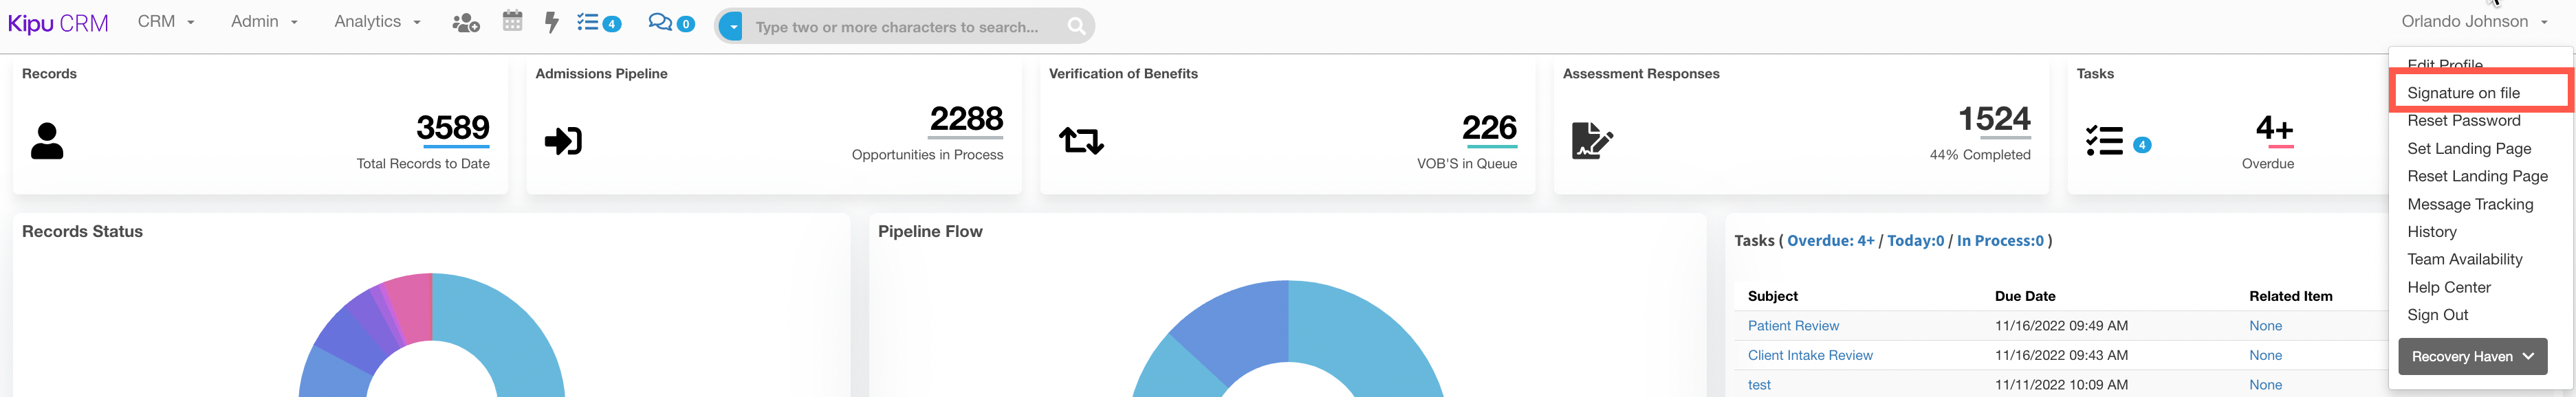Select Sign Out from user menu

pos(2437,315)
